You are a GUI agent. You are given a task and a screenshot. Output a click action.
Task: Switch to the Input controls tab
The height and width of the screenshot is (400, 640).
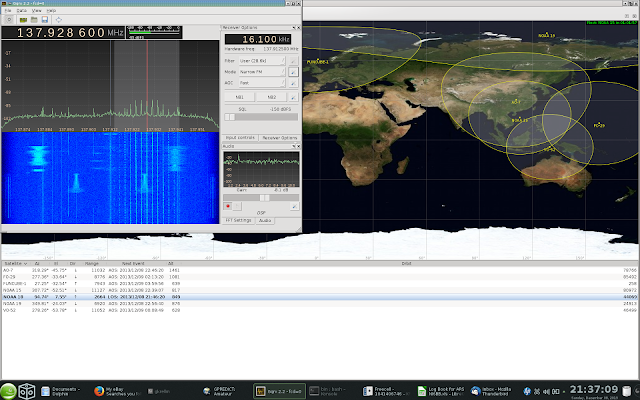pyautogui.click(x=240, y=136)
